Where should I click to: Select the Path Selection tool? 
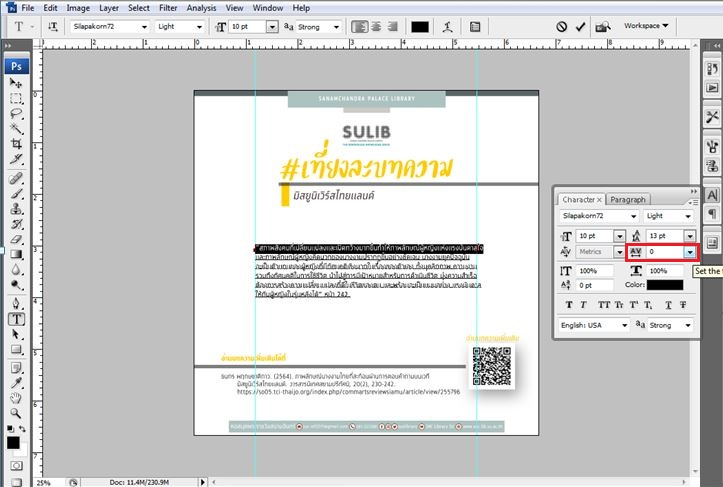point(16,334)
